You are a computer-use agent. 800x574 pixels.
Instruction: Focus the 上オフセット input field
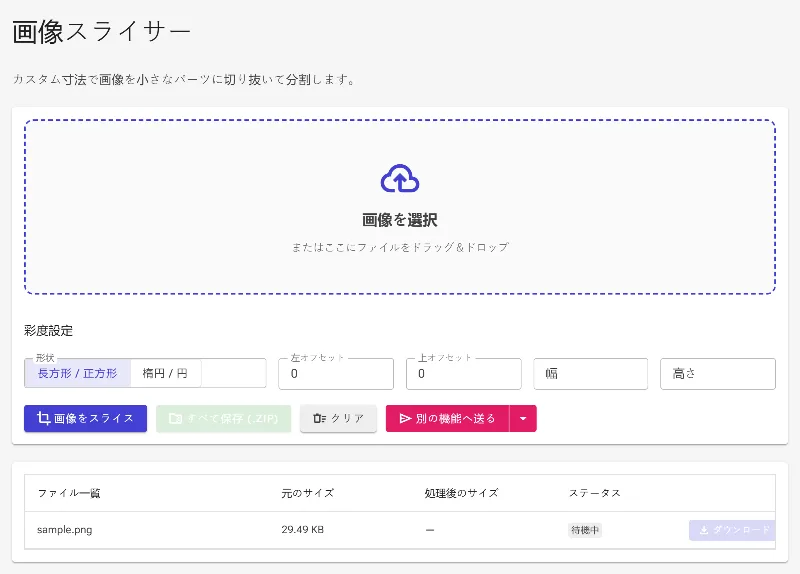coord(463,373)
